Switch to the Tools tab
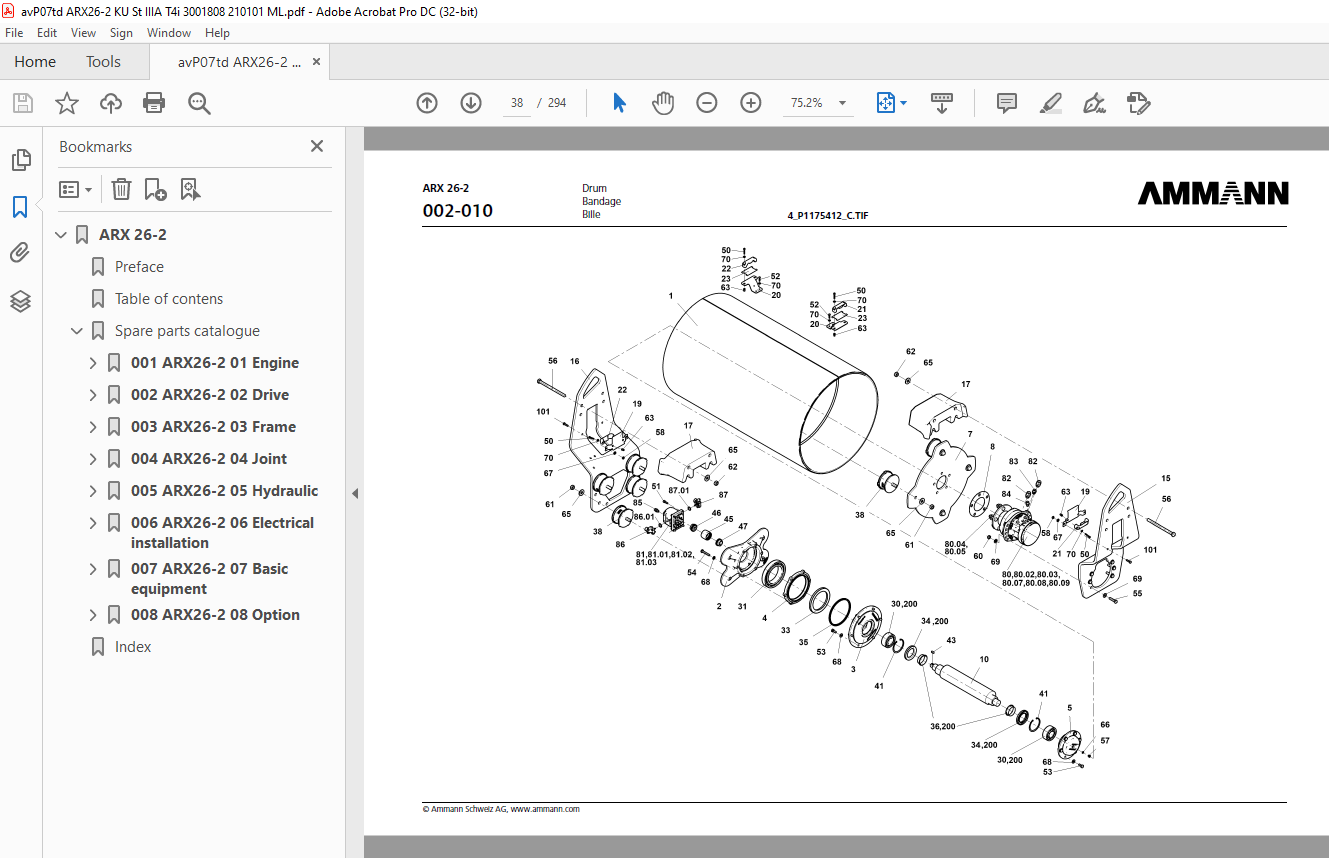This screenshot has width=1329, height=858. 103,62
